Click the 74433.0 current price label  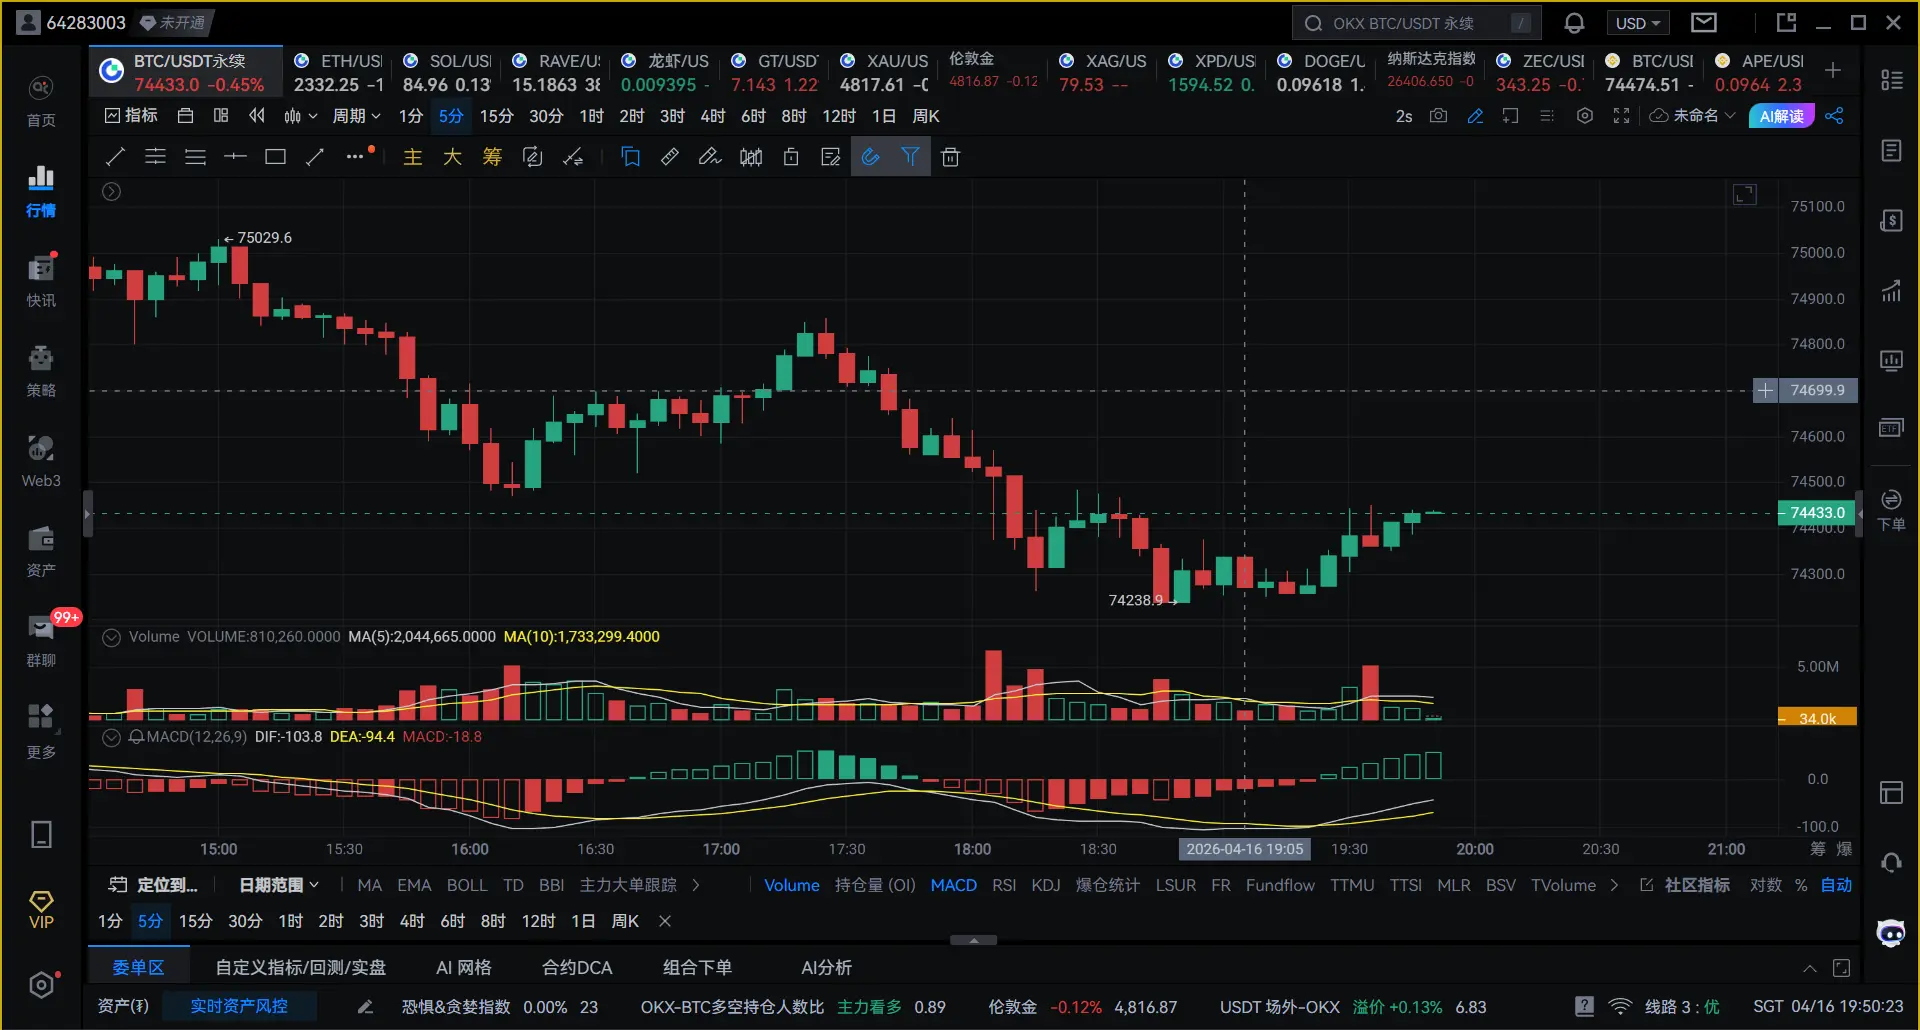point(1816,513)
